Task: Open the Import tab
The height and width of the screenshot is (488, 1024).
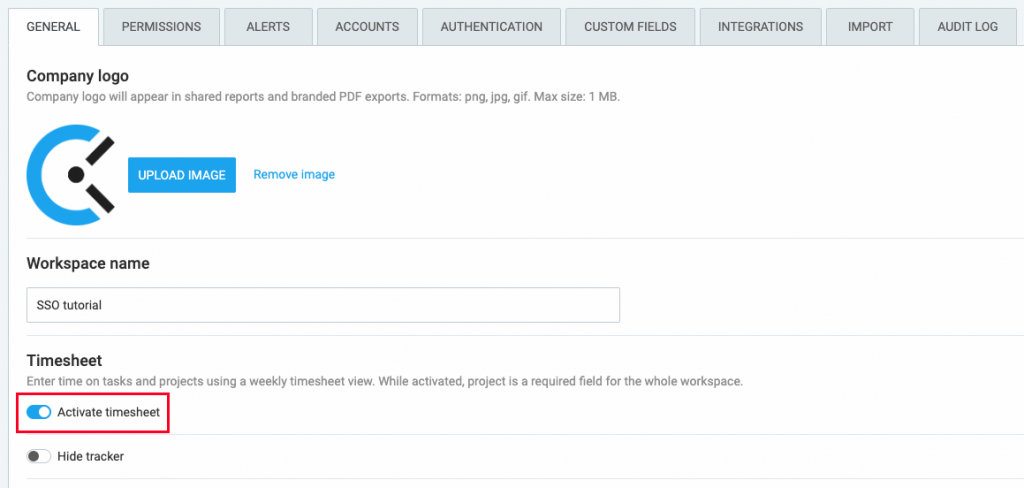Action: point(870,27)
